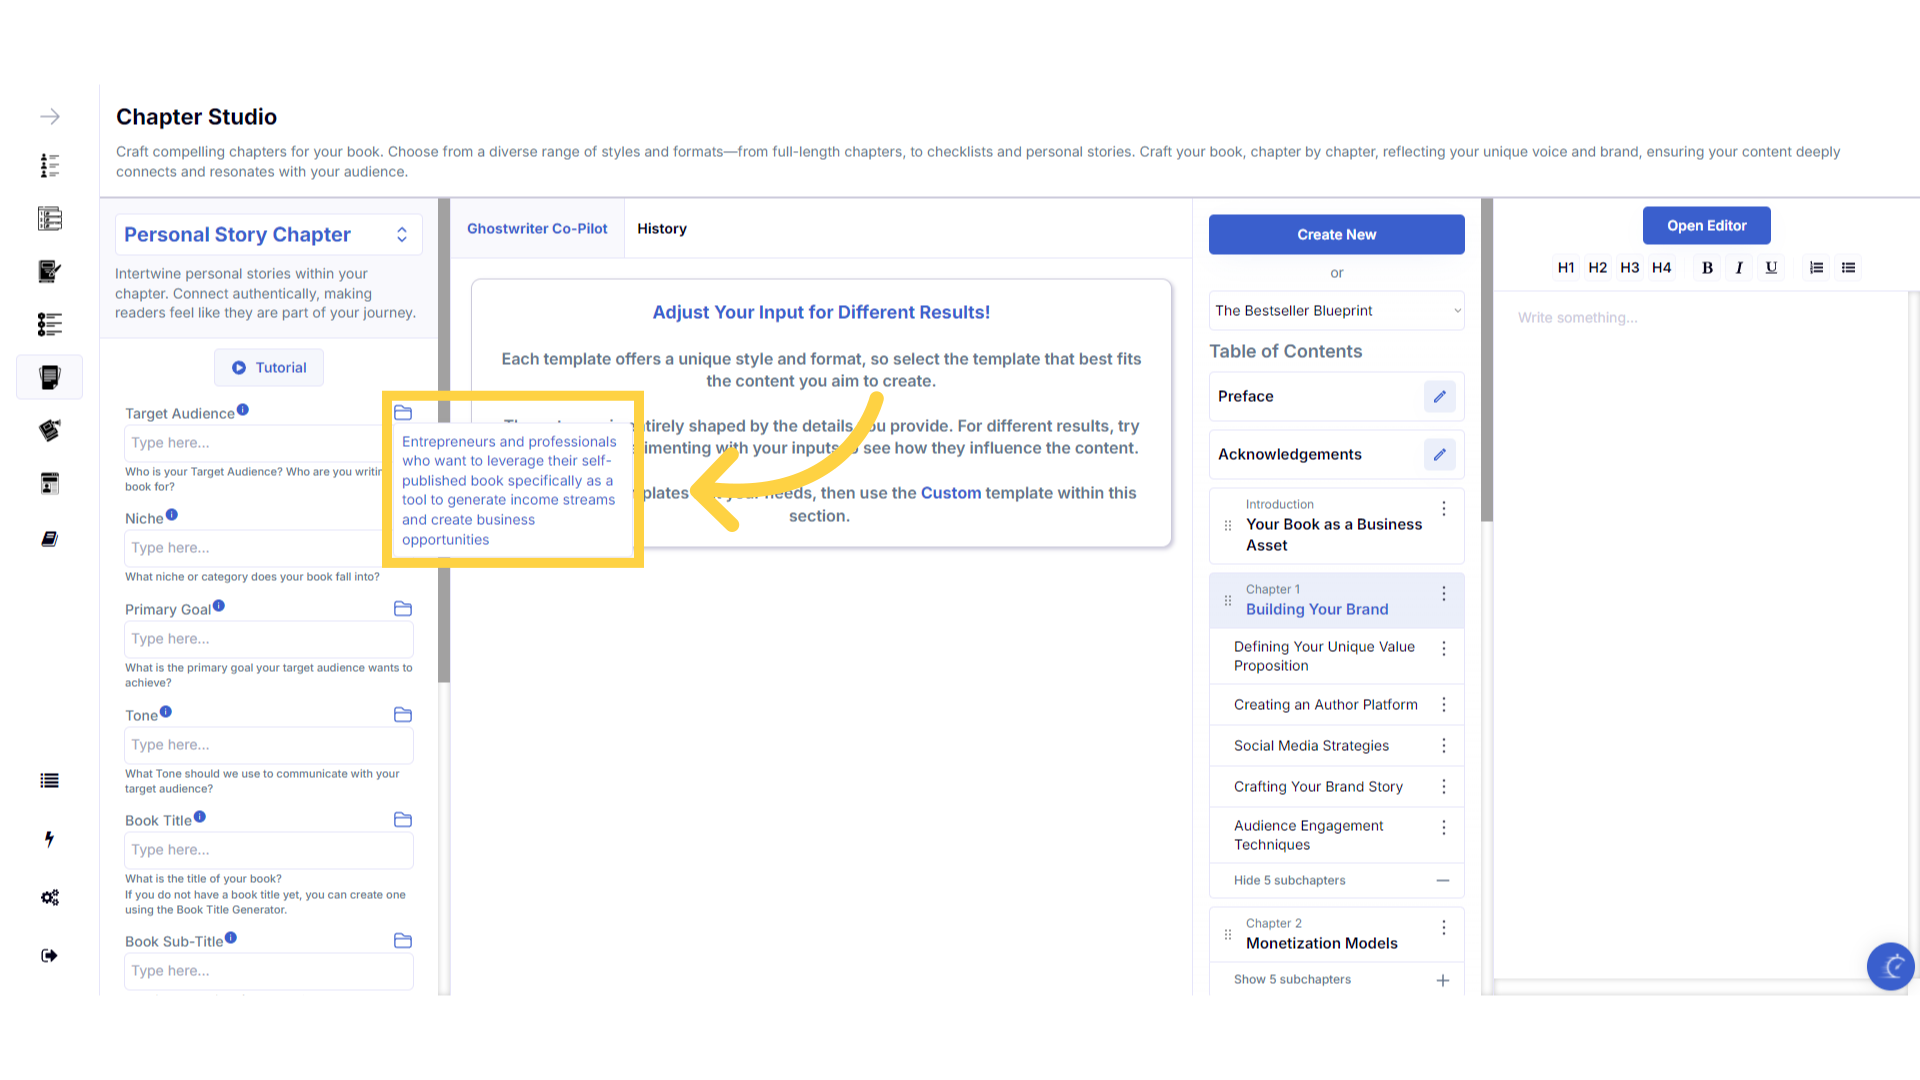Click the Bold formatting icon
Screen dimensions: 1920x1080
[x=1707, y=268]
